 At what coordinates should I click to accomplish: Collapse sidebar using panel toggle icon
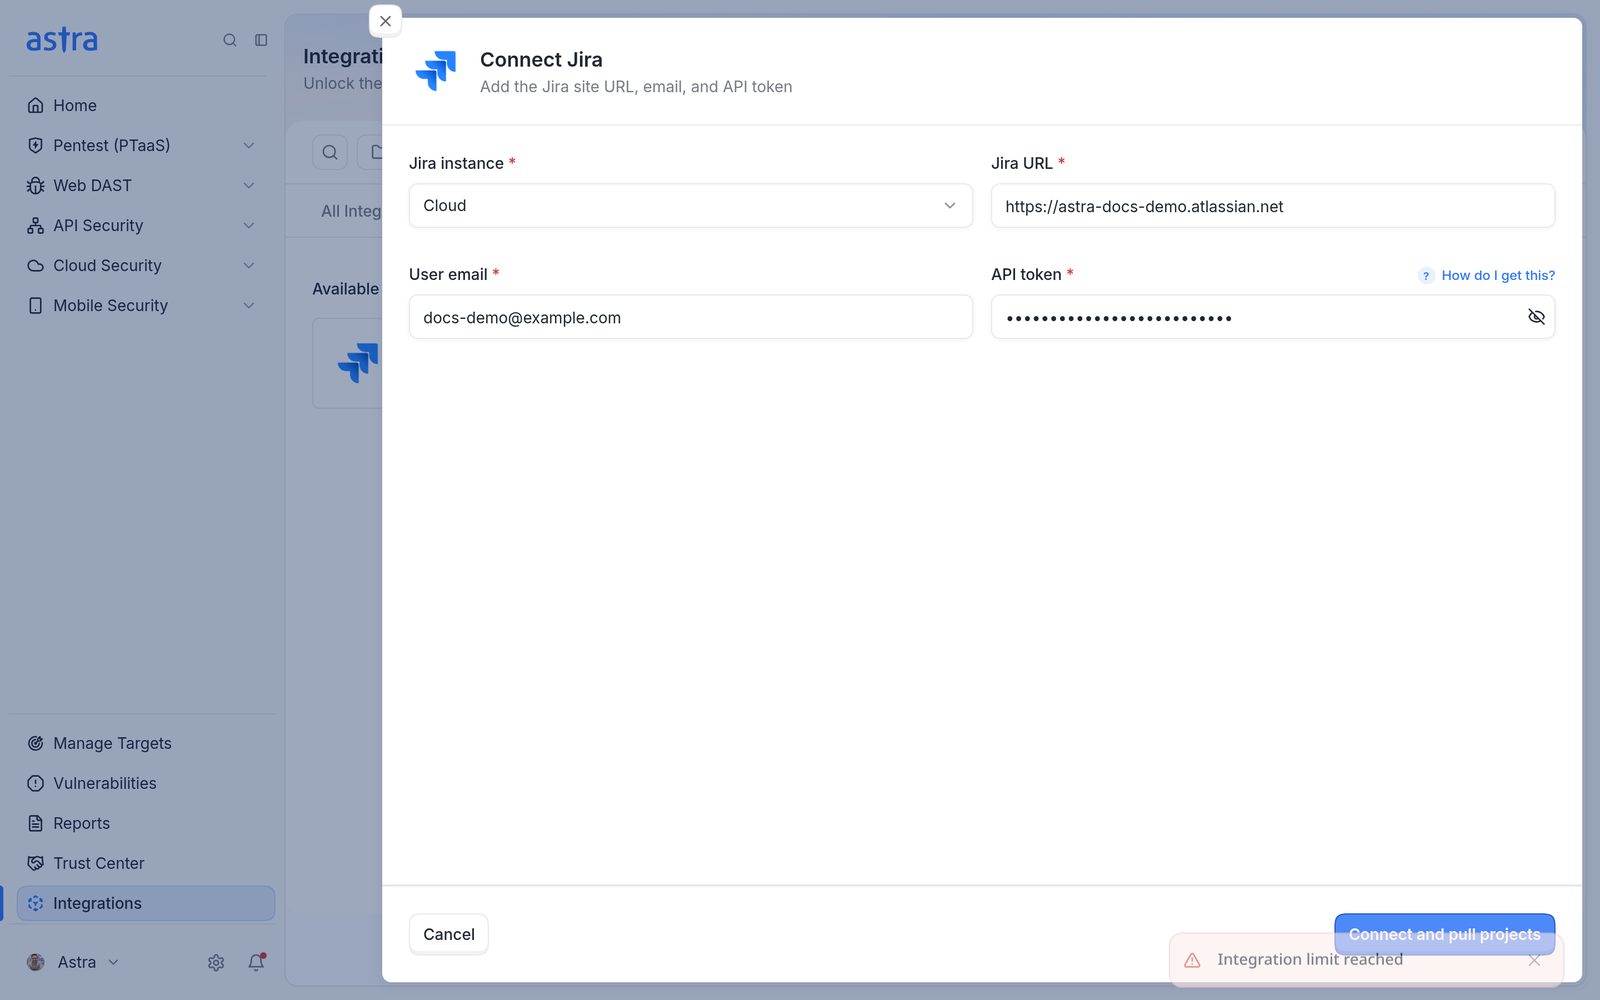click(x=261, y=40)
